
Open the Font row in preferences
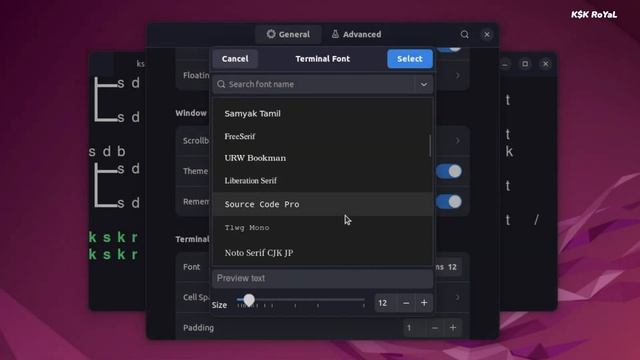(x=322, y=267)
